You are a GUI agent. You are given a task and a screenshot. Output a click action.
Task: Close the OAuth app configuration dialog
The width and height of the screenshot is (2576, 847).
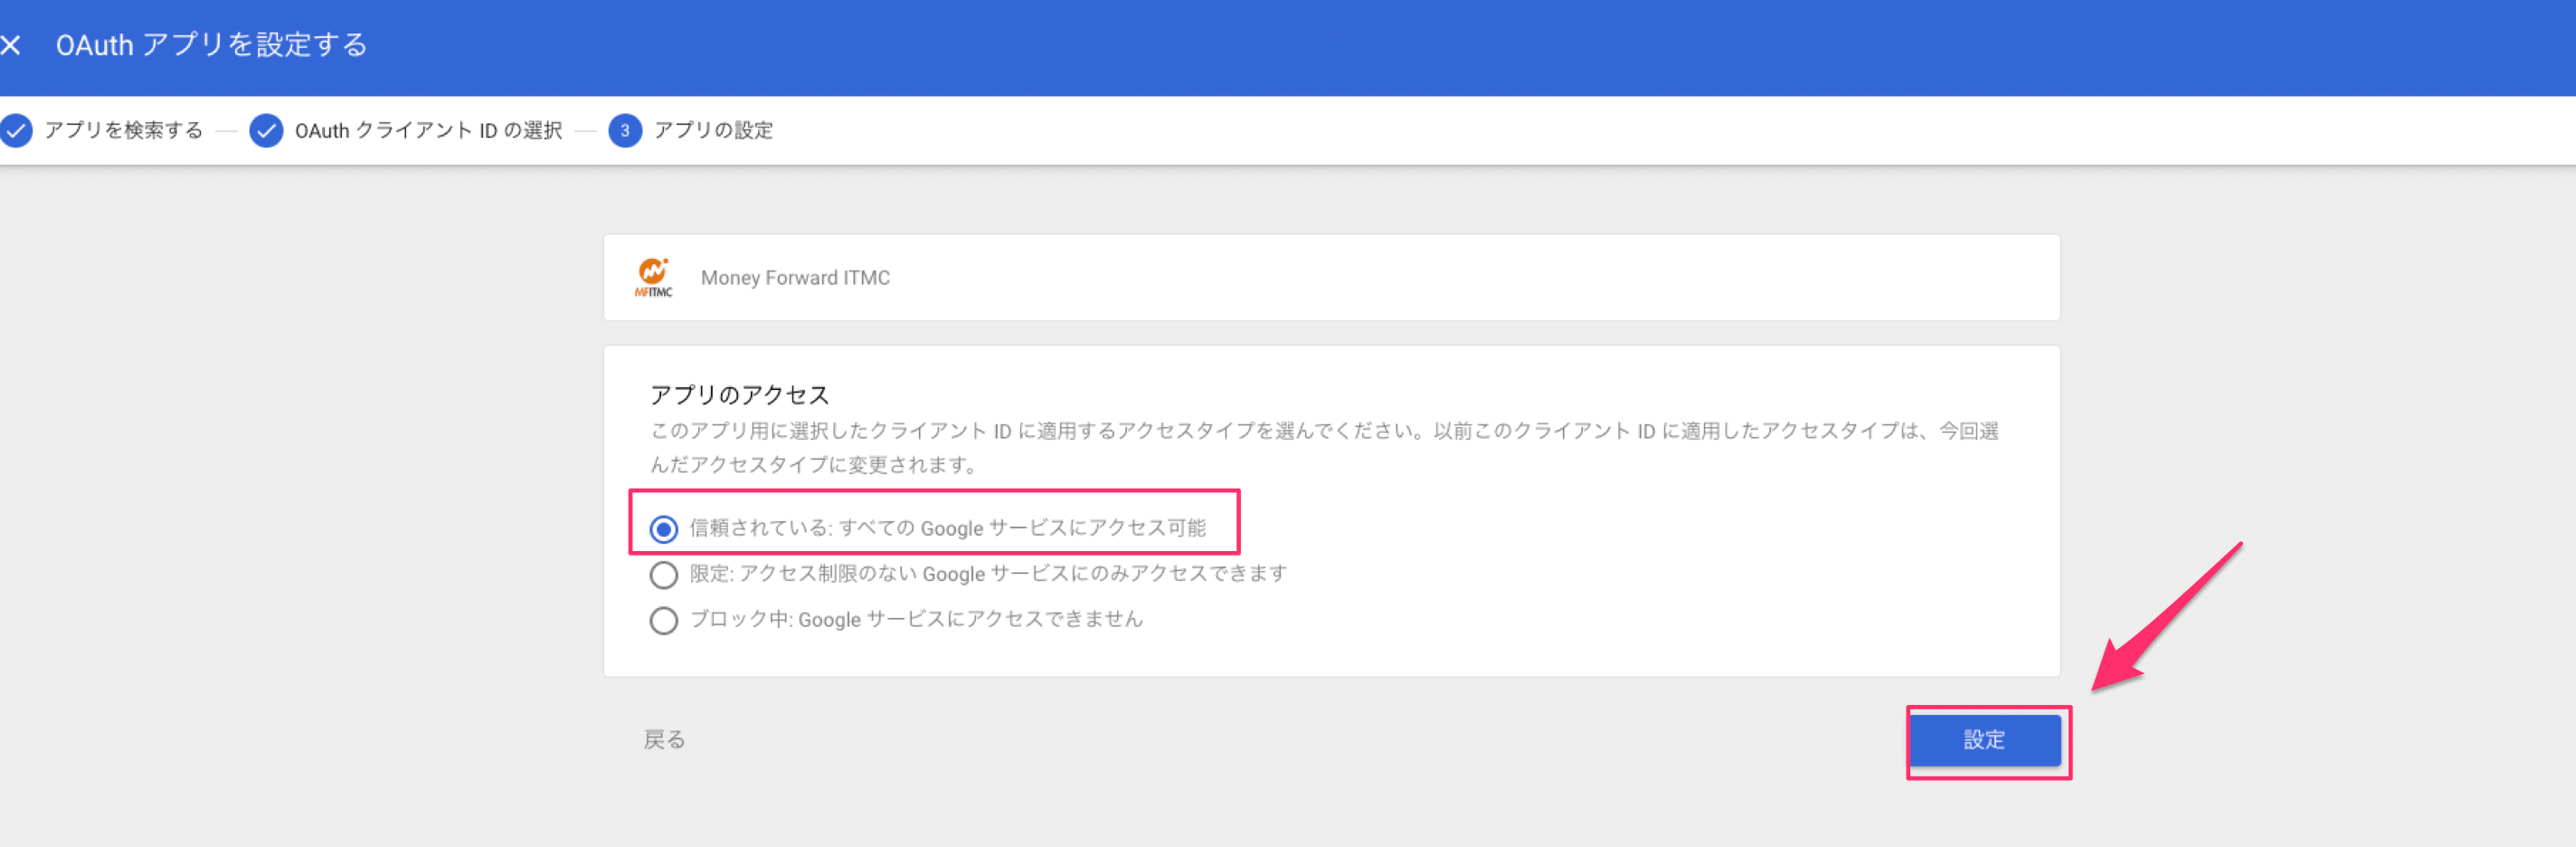[x=10, y=45]
